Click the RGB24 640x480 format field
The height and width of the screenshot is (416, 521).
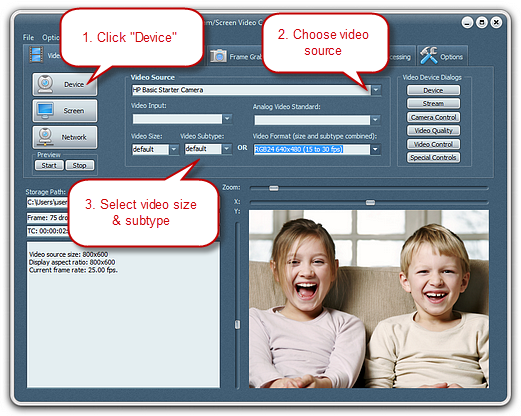click(x=312, y=149)
